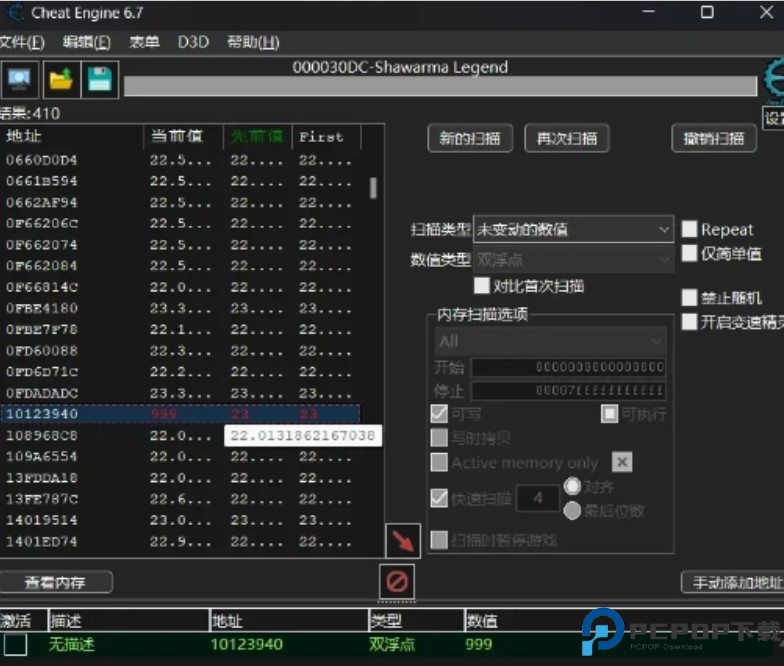The width and height of the screenshot is (784, 666).
Task: Enable the 开启变速精灵 checkbox
Action: [690, 322]
